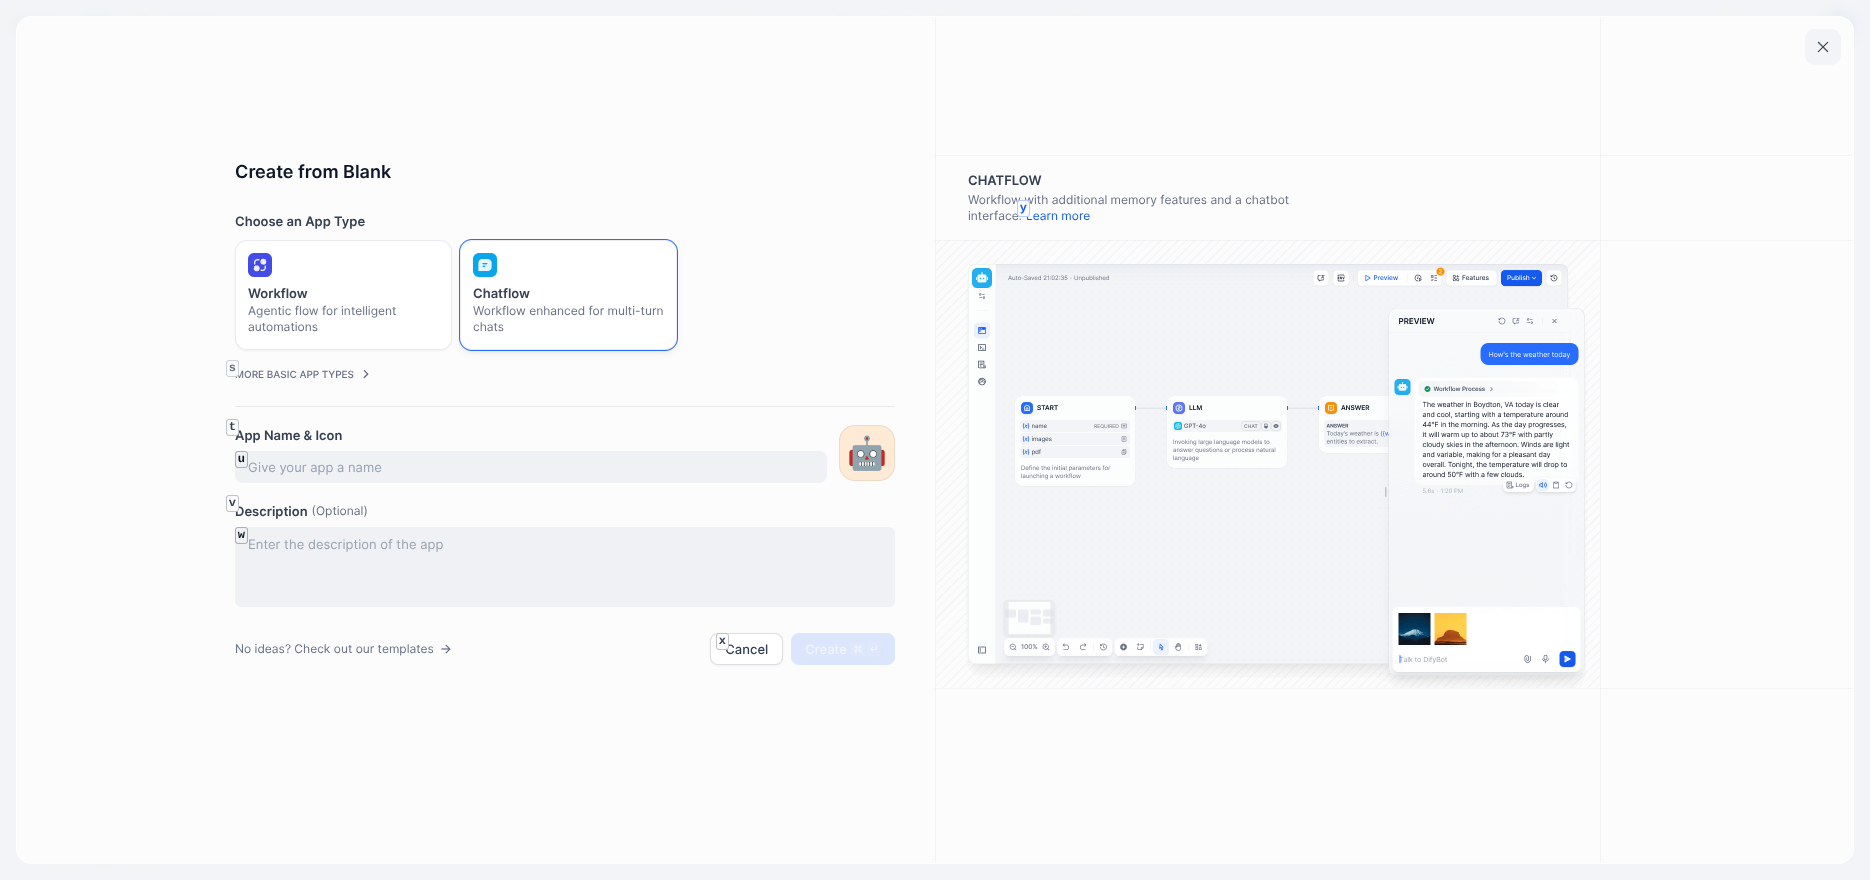Close the Create from Blank dialog
This screenshot has height=880, width=1870.
(1822, 47)
